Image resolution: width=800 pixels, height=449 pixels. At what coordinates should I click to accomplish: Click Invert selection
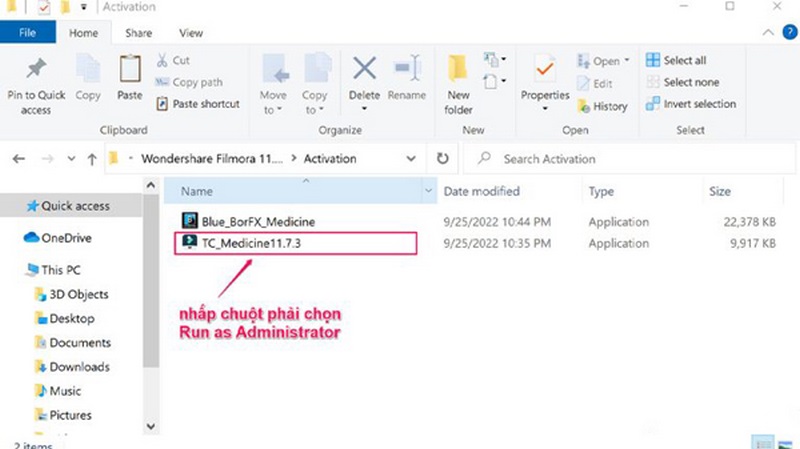tap(691, 104)
